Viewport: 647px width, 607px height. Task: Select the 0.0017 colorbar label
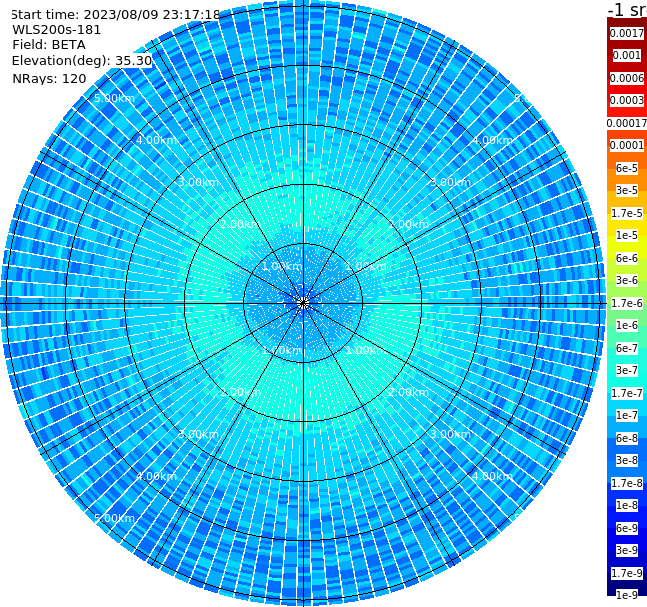627,33
